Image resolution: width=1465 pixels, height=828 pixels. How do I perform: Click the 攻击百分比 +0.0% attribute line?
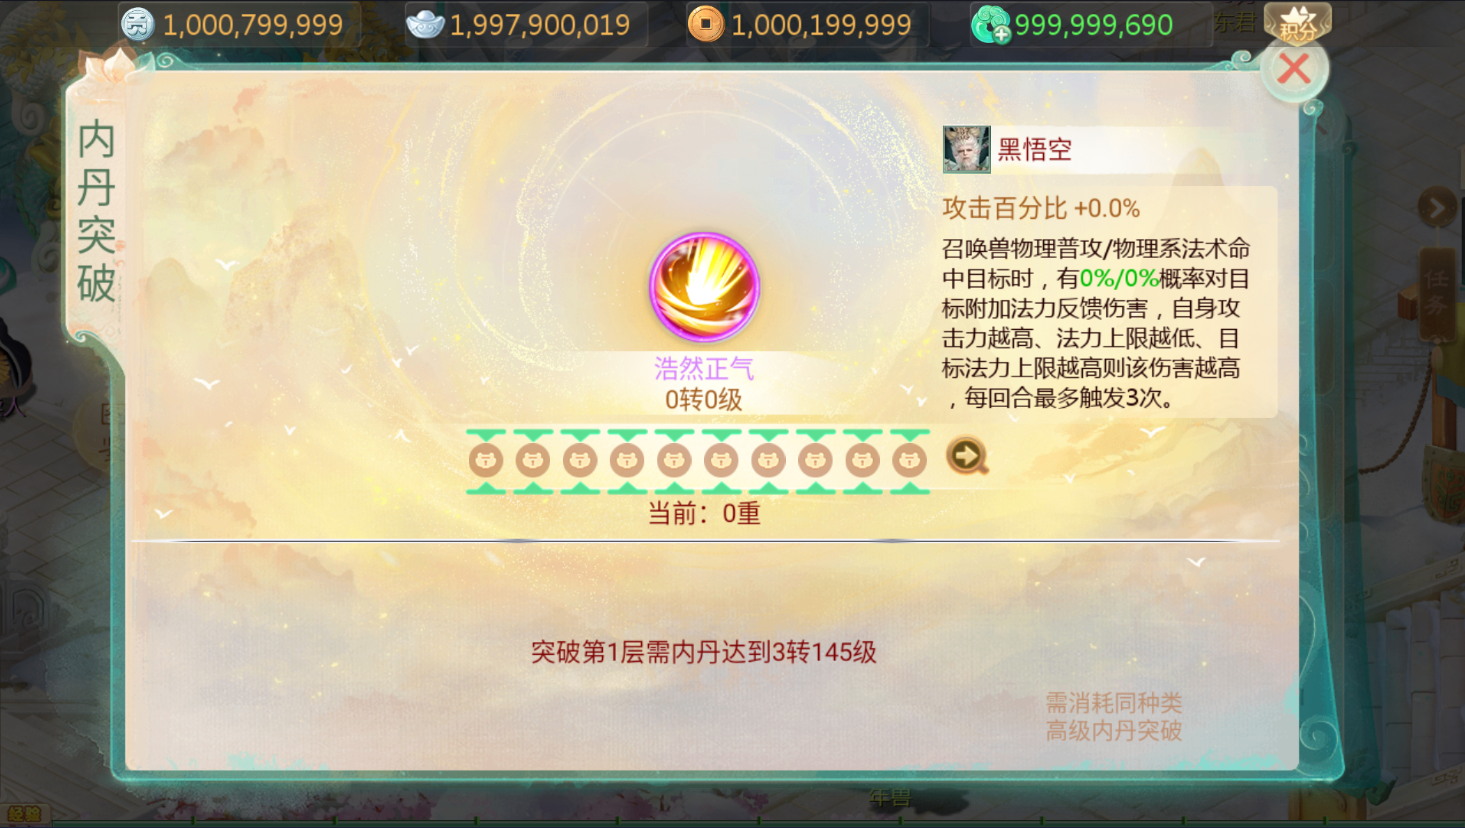point(1041,208)
